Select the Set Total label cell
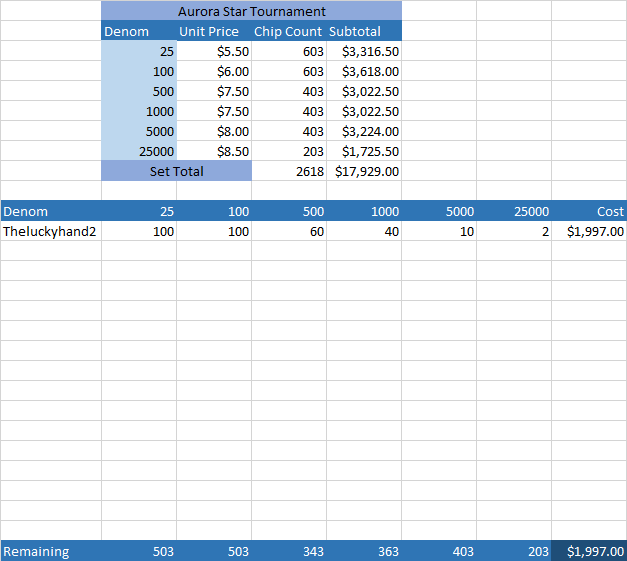This screenshot has height=561, width=627. coord(176,171)
